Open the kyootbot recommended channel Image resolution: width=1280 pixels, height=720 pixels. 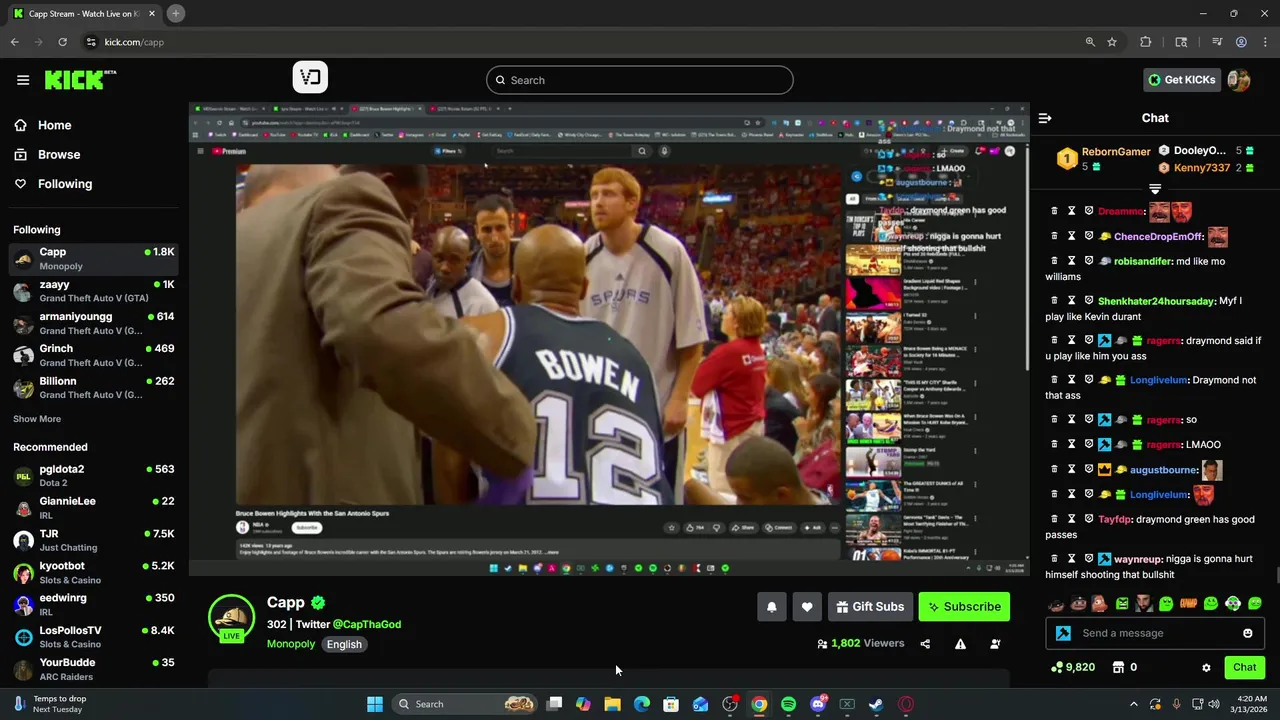[x=94, y=572]
